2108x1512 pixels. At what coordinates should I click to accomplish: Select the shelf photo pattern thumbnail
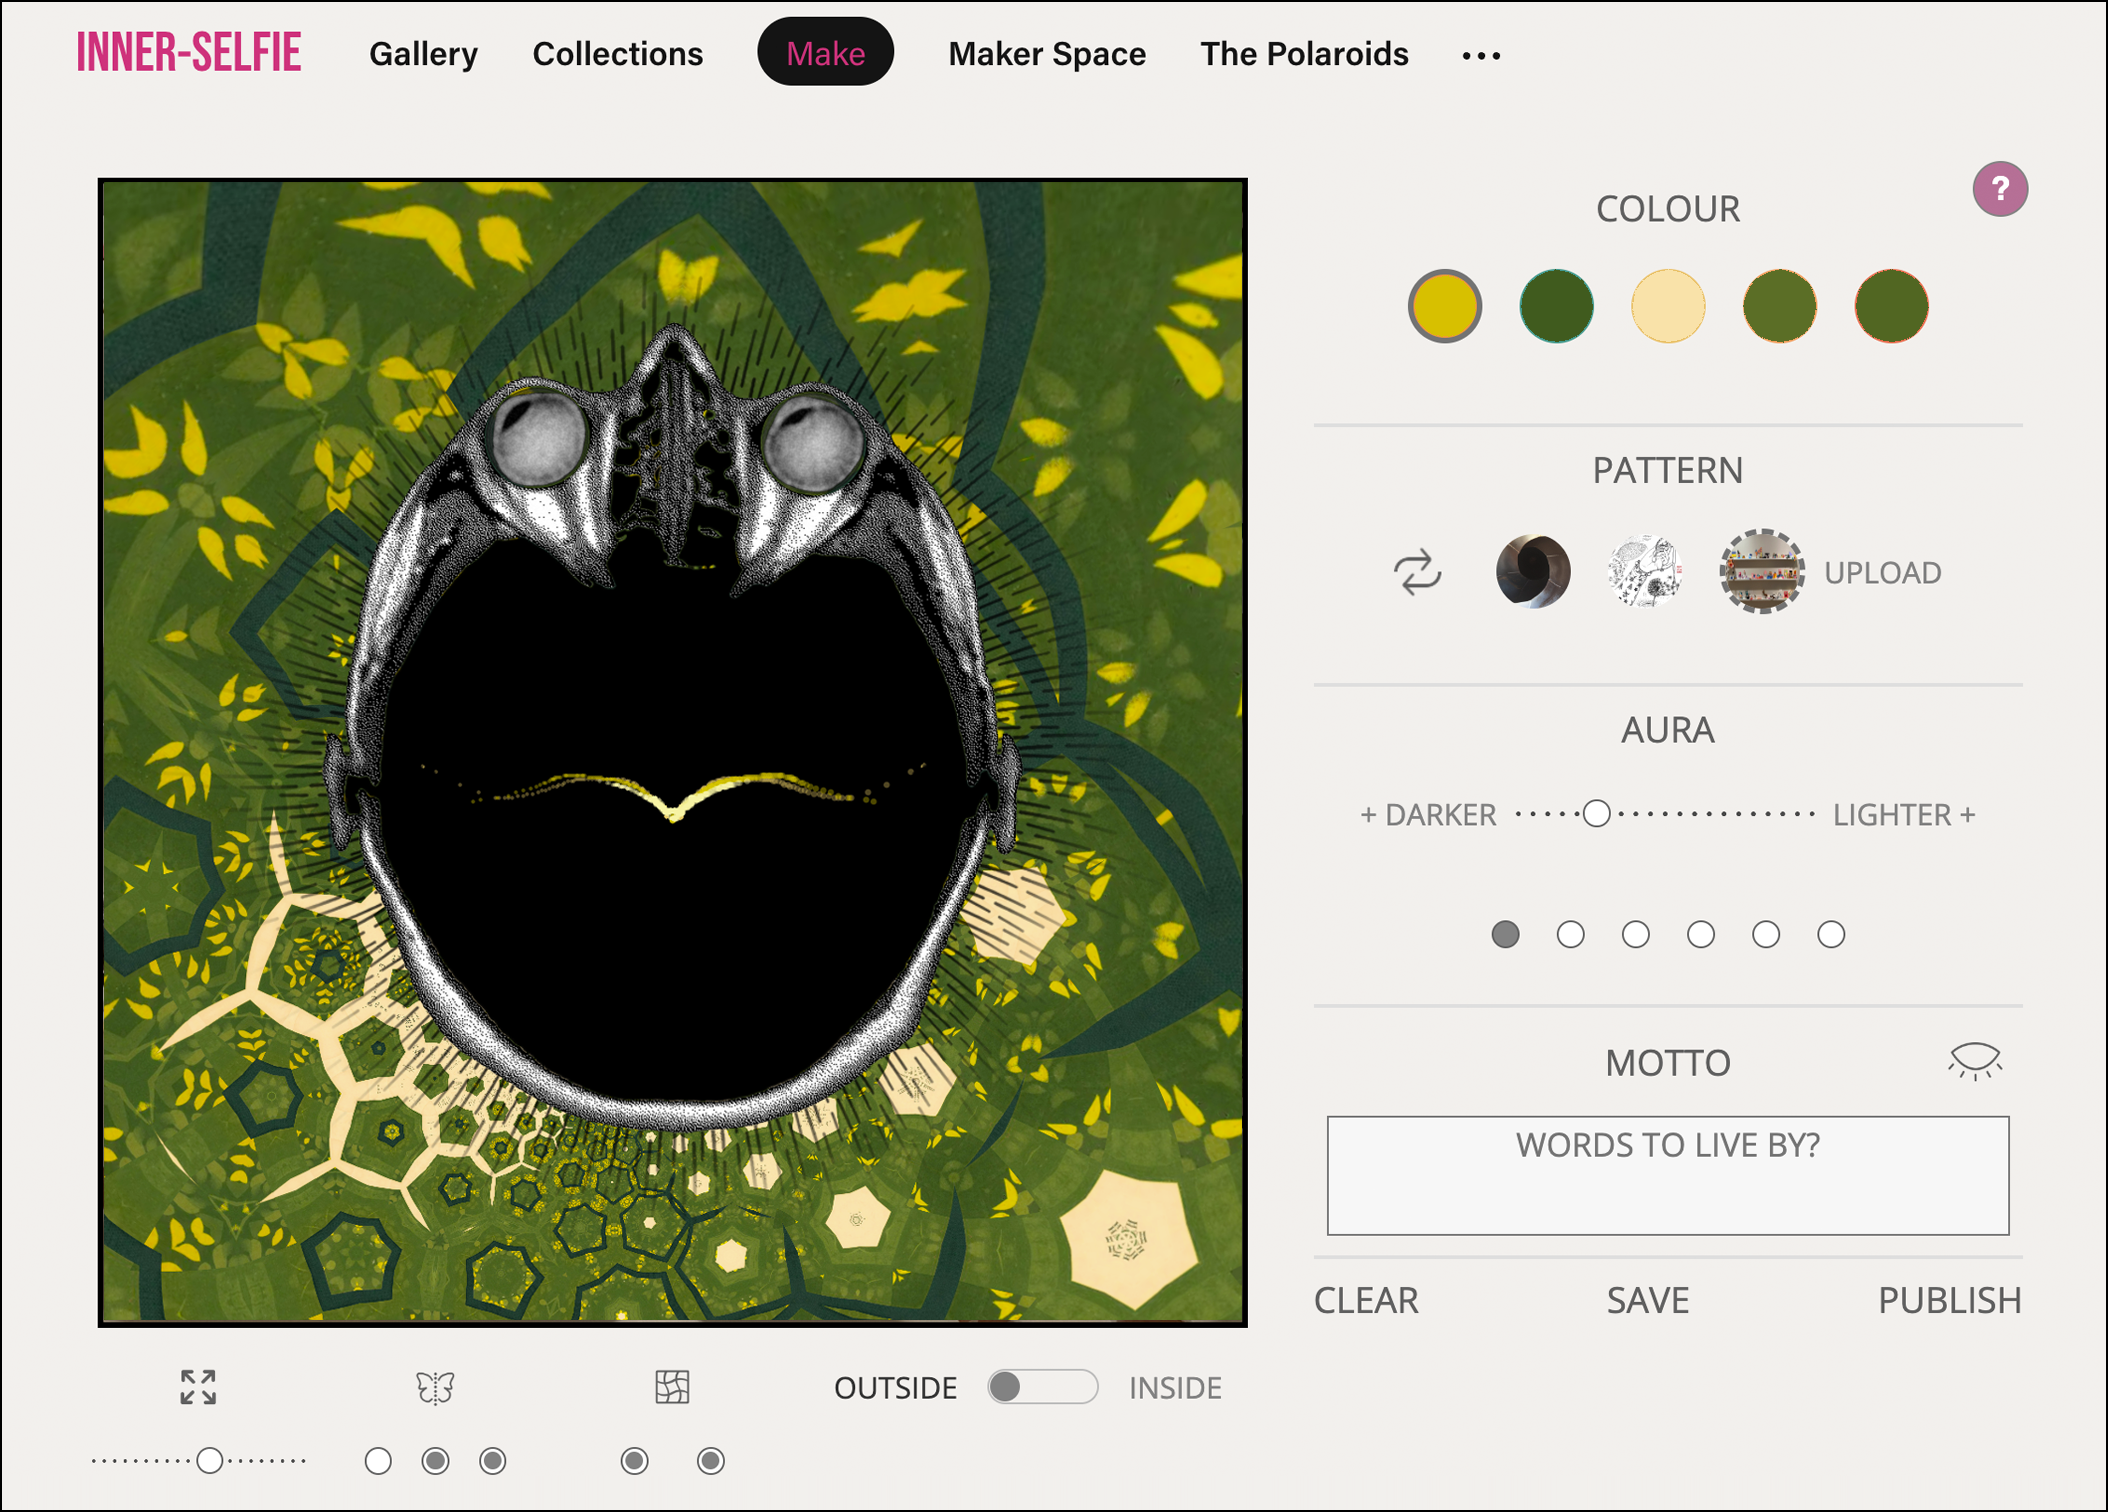click(x=1761, y=572)
